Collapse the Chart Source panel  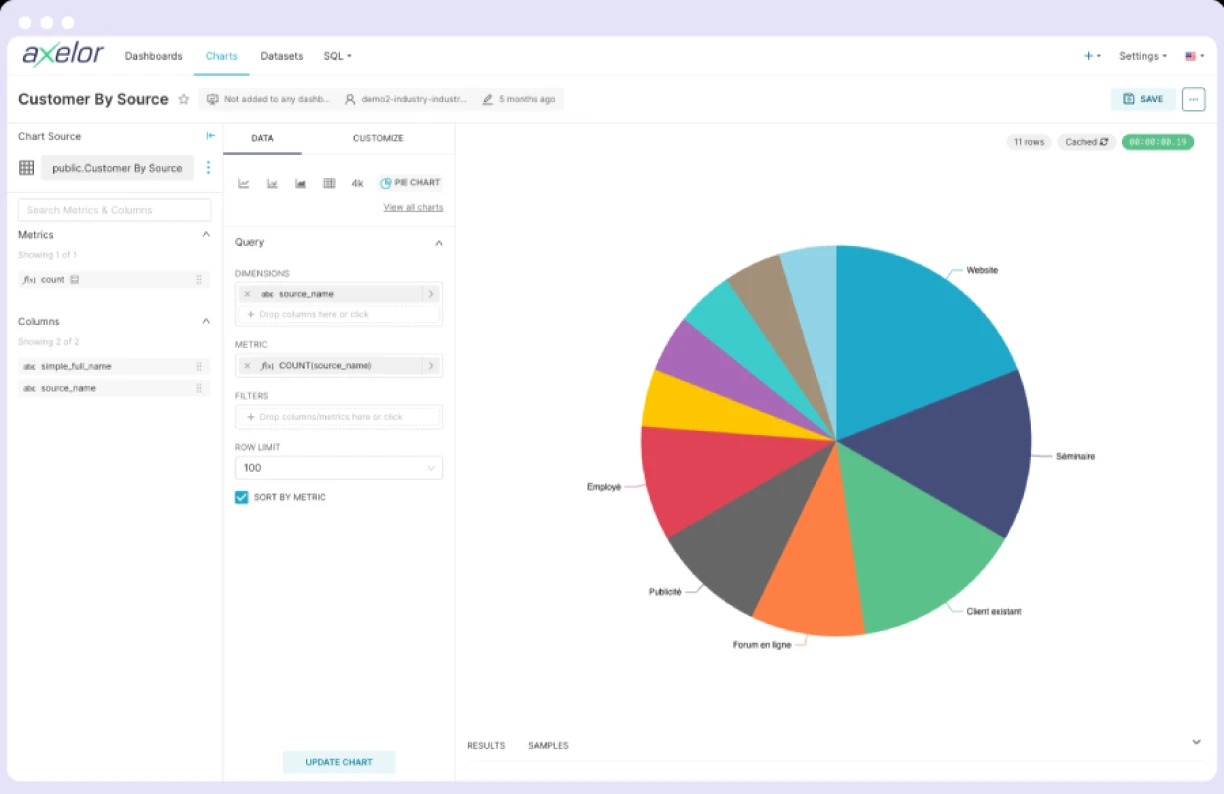point(210,136)
